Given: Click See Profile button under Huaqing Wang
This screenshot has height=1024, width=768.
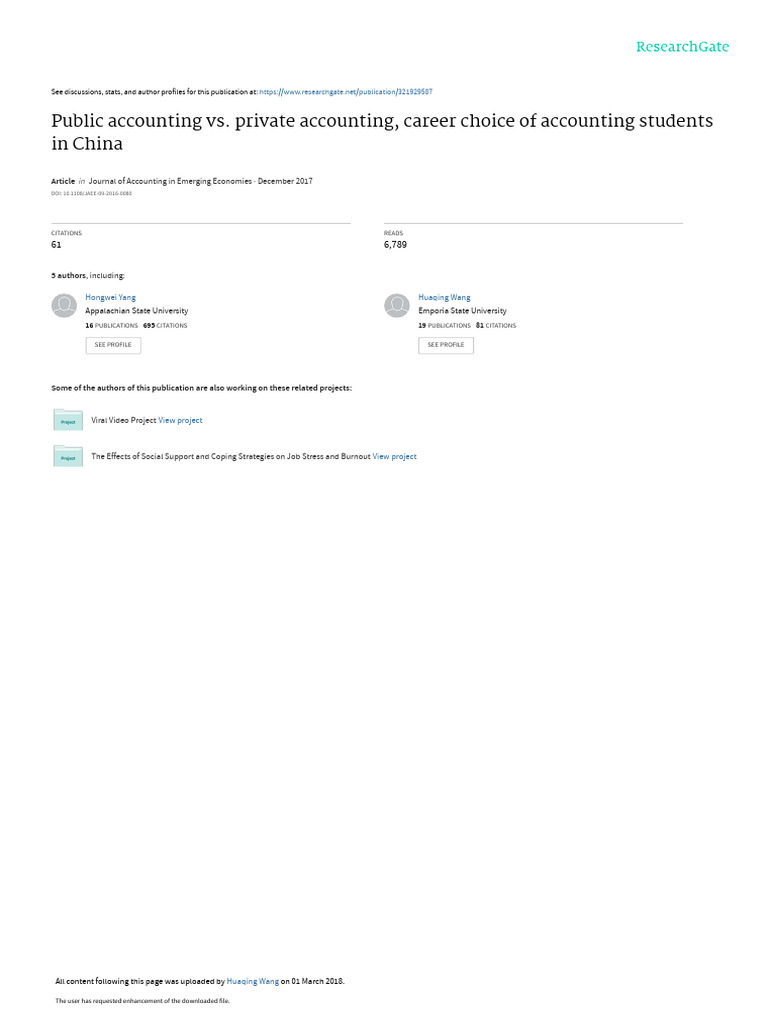Looking at the screenshot, I should tap(446, 345).
